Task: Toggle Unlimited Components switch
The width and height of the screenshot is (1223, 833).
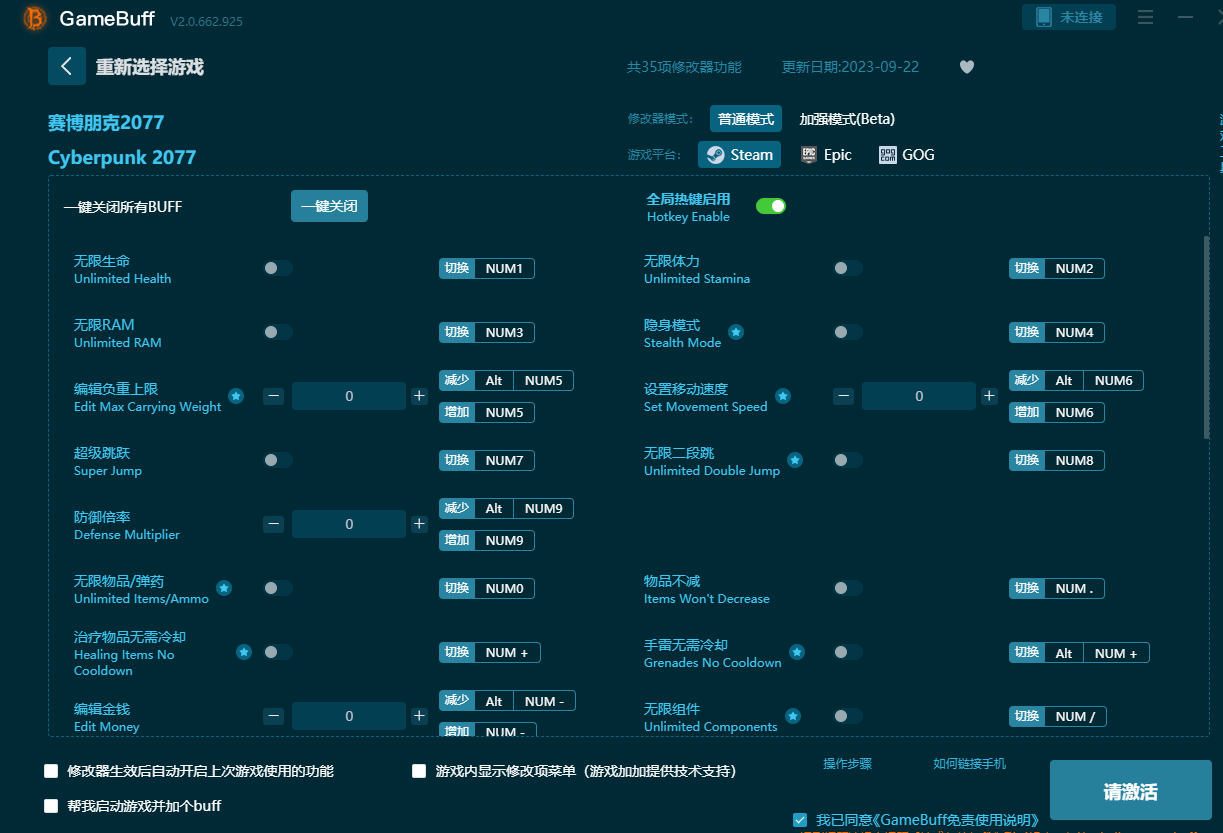Action: click(x=848, y=716)
